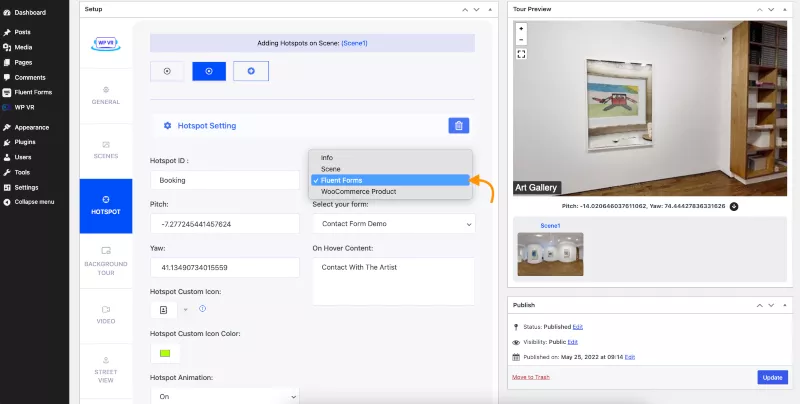The width and height of the screenshot is (800, 404).
Task: Zoom in on the tour preview
Action: [521, 29]
